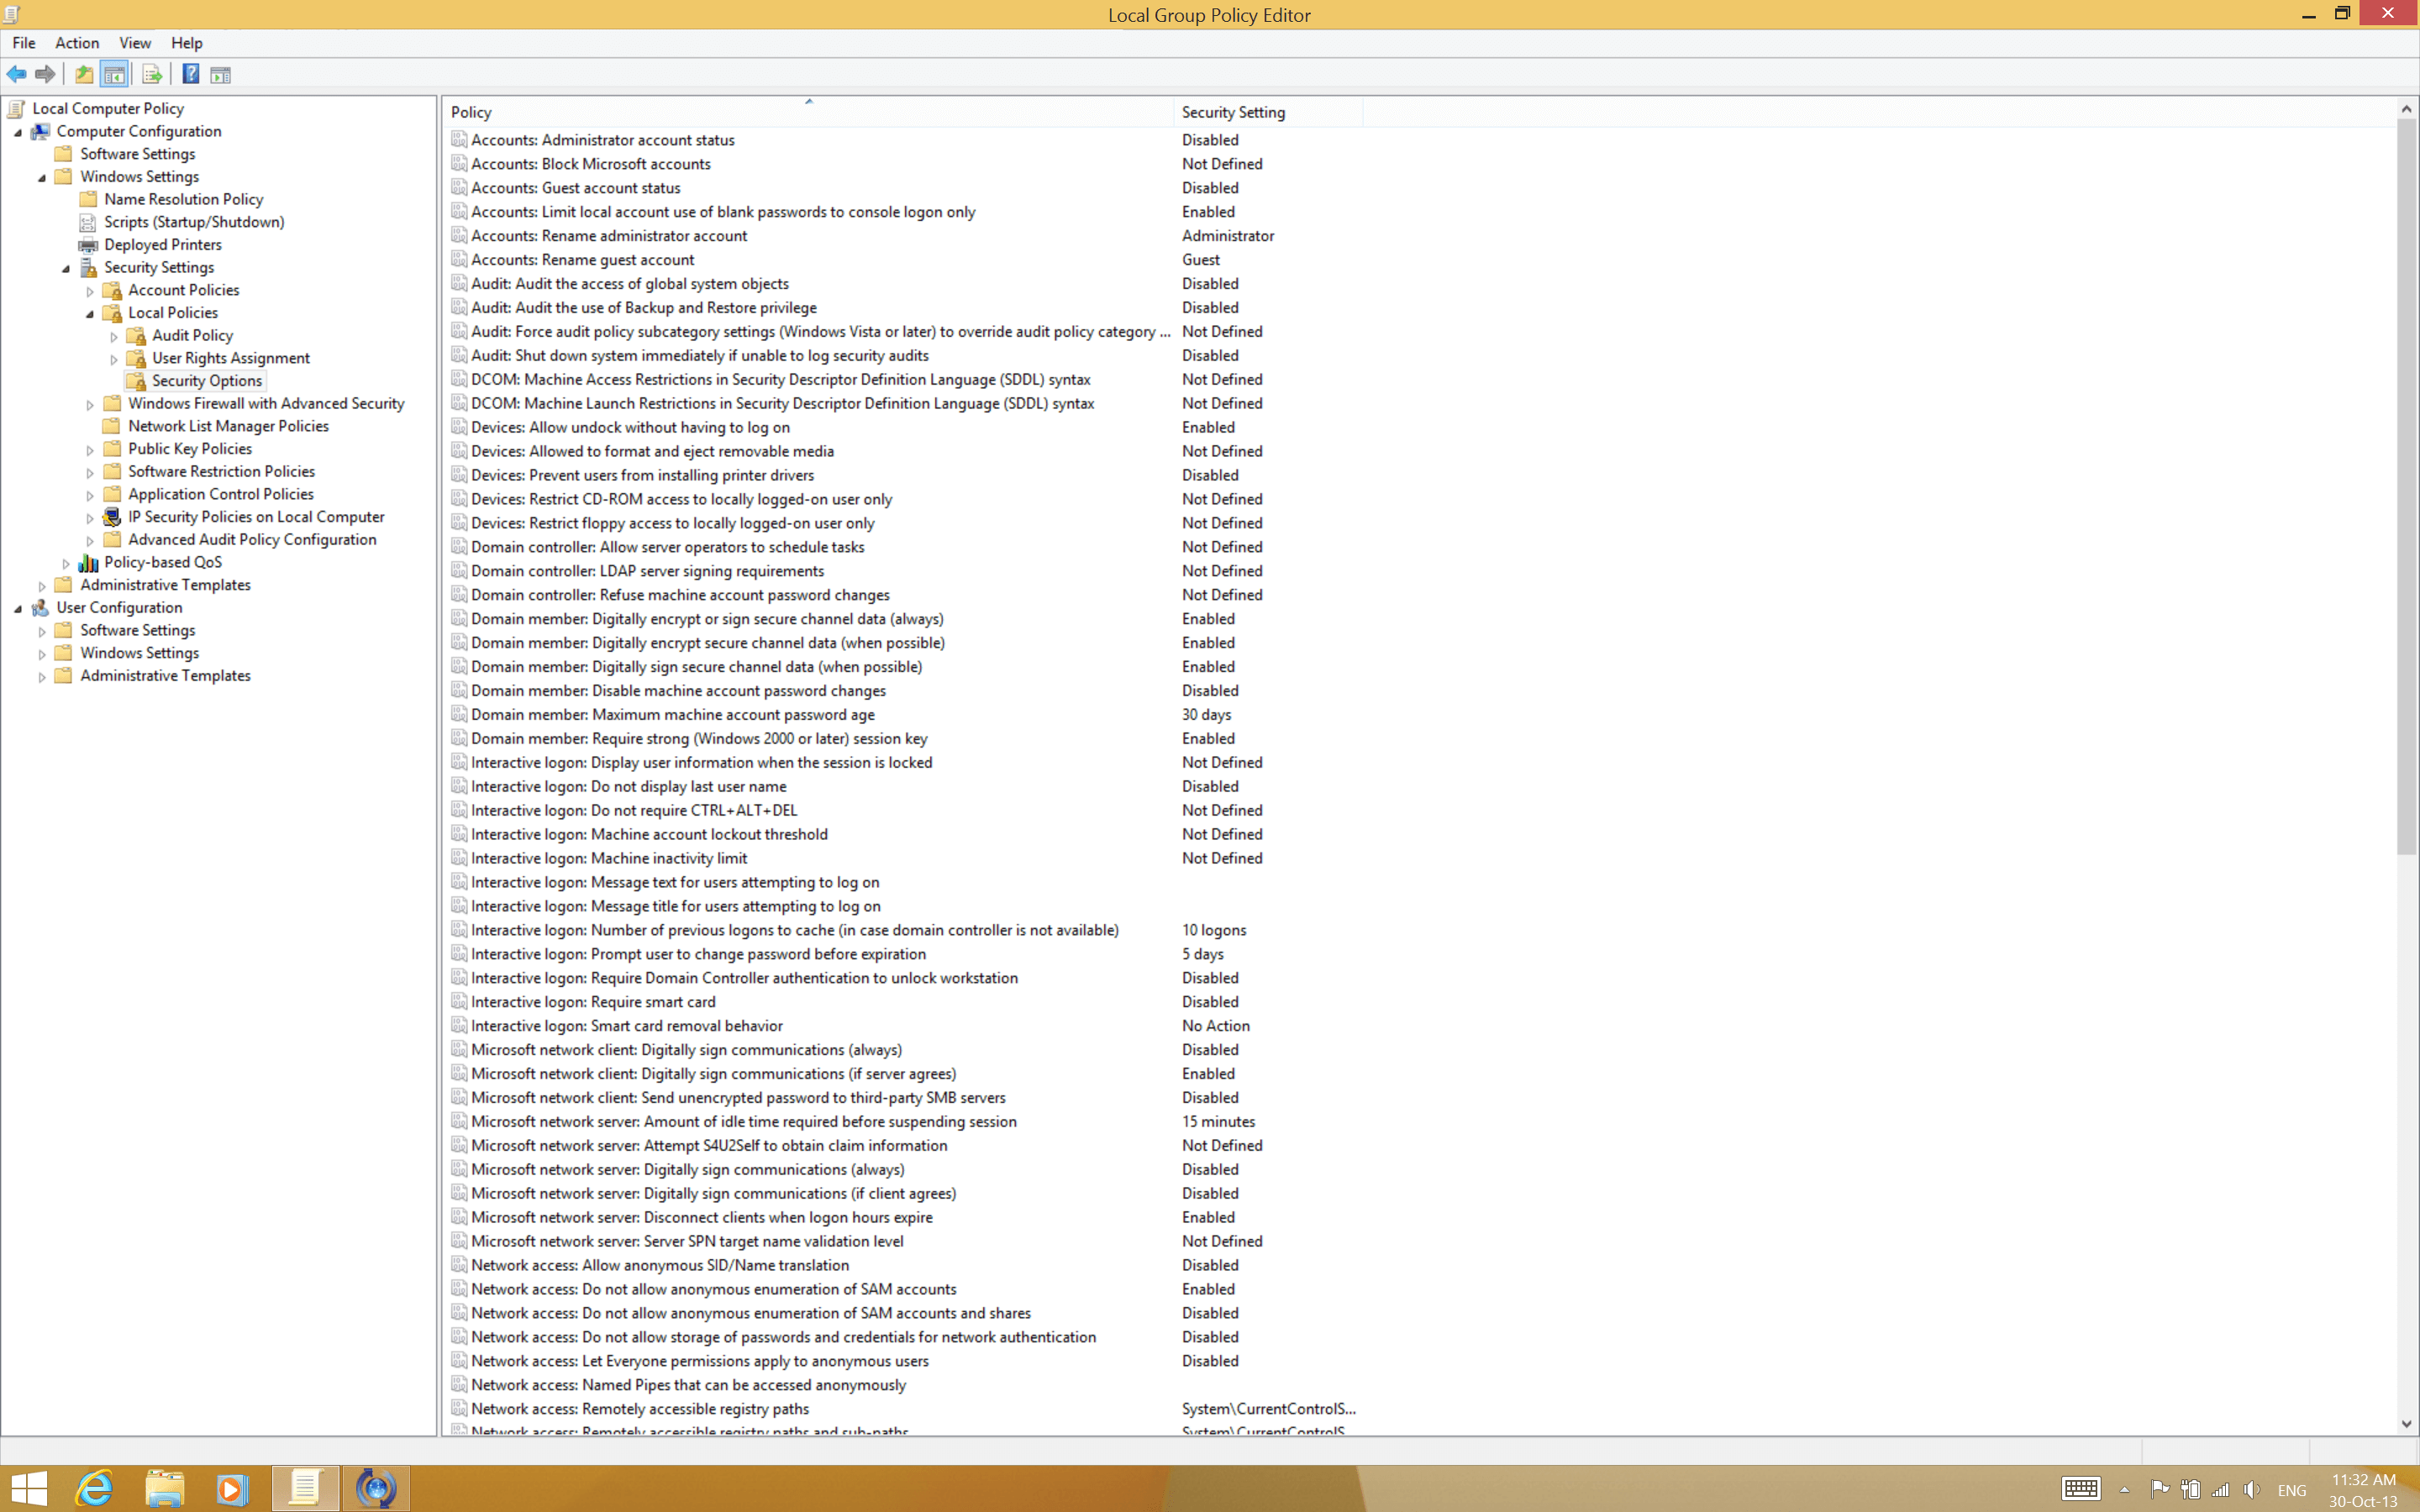Click the User Configuration node icon

41,607
